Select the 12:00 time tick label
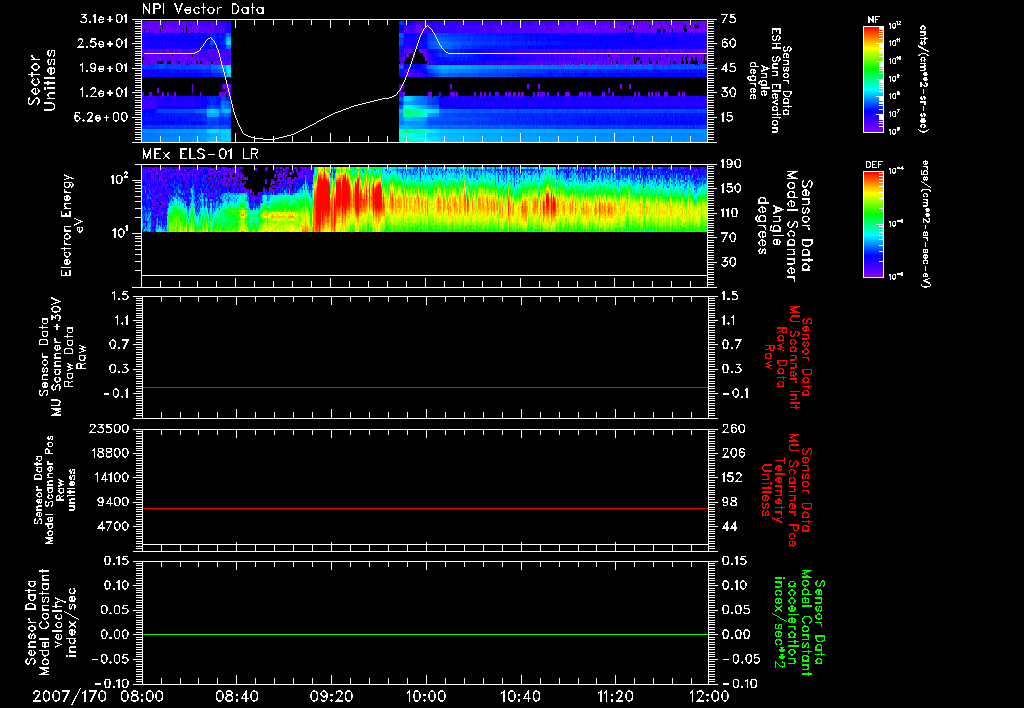This screenshot has width=1024, height=708. coord(709,696)
